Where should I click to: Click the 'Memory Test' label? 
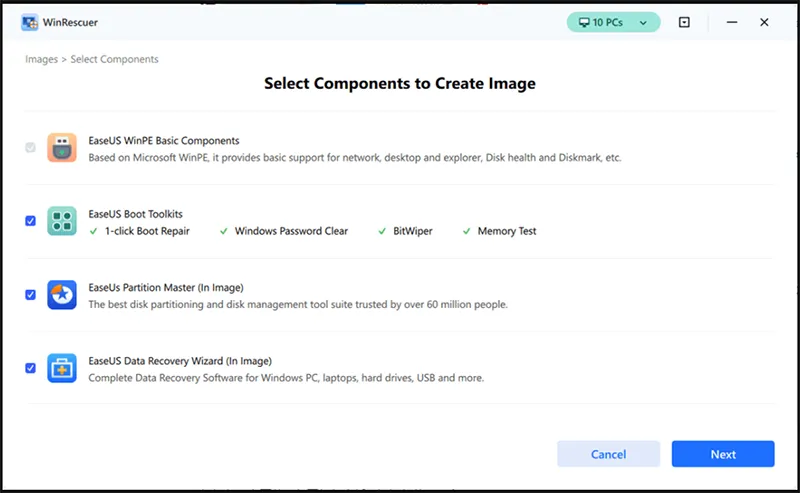click(x=507, y=231)
